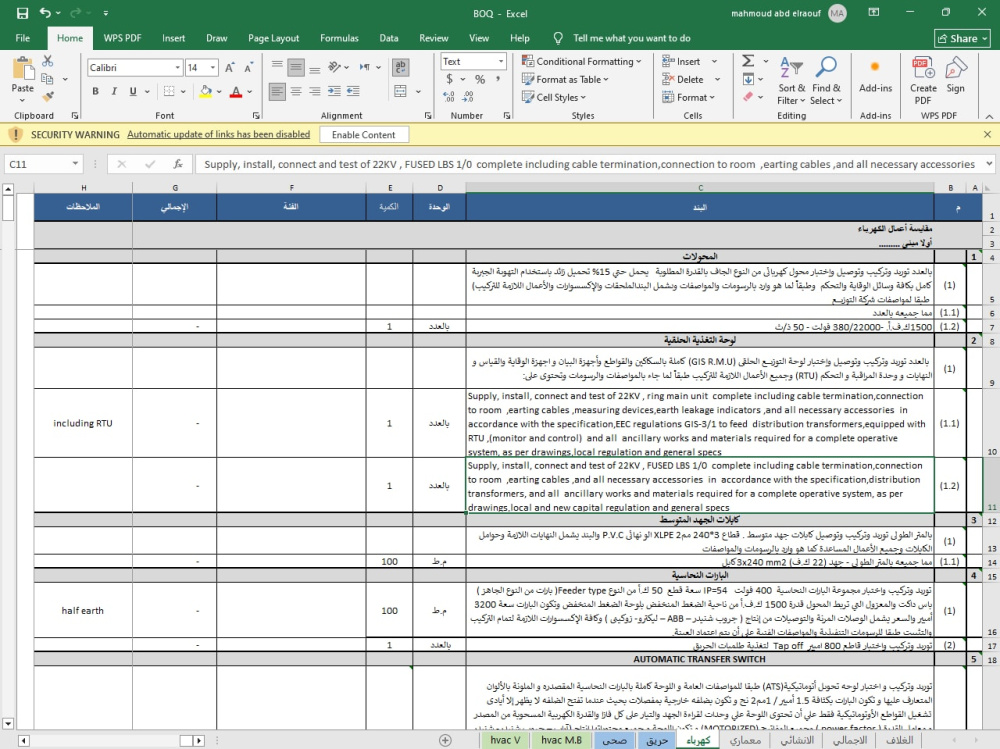Switch to hvac V sheet tab
1000x749 pixels.
505,740
